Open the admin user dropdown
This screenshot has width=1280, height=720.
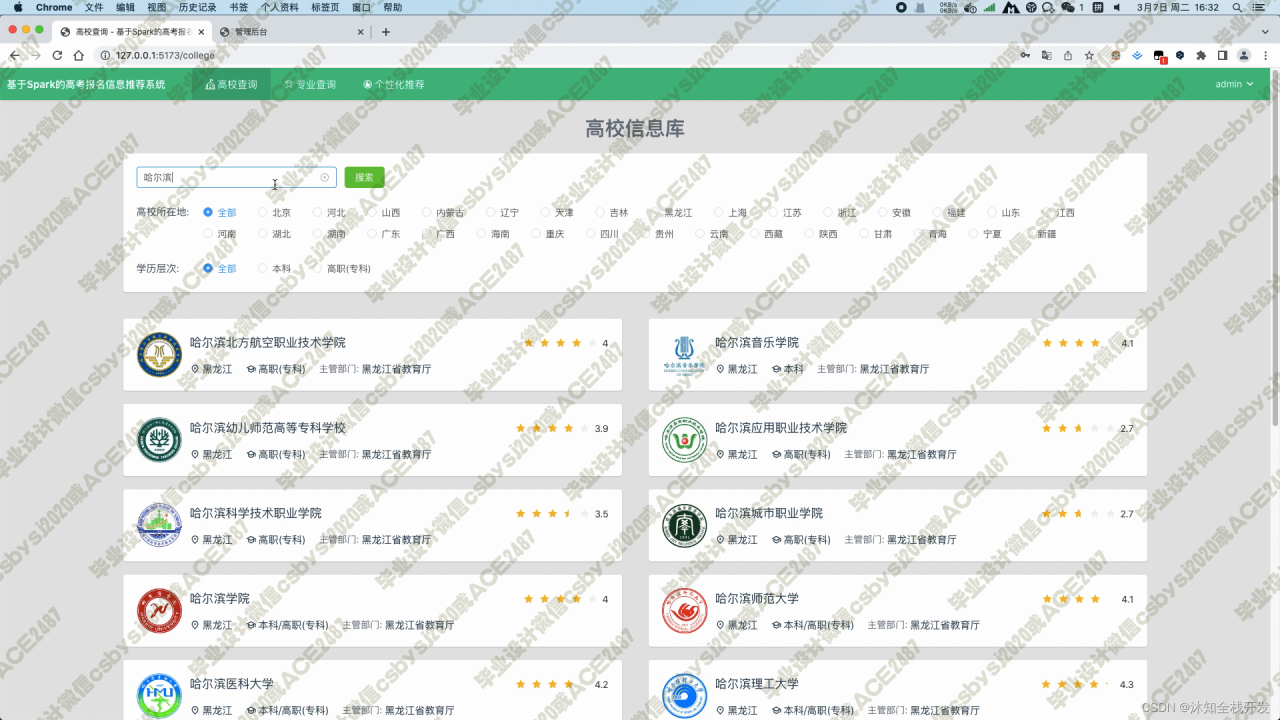(1234, 84)
